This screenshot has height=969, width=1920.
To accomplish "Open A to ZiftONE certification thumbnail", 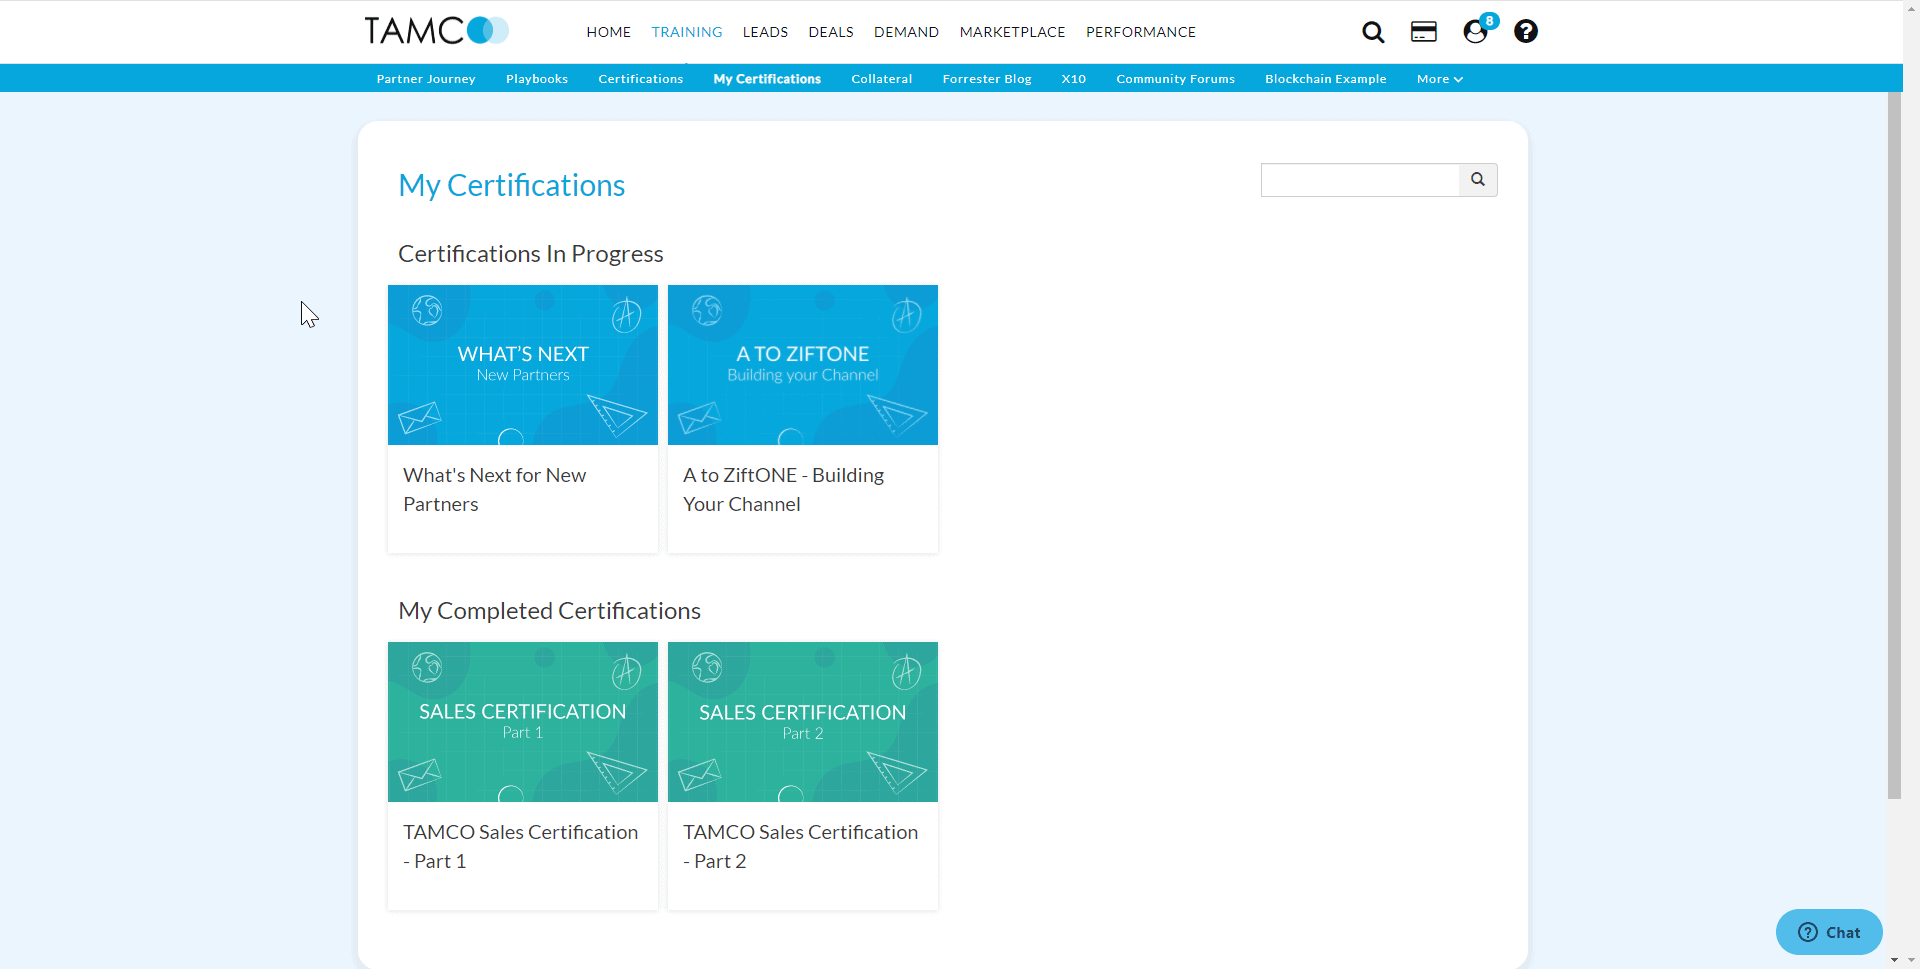I will pos(803,365).
